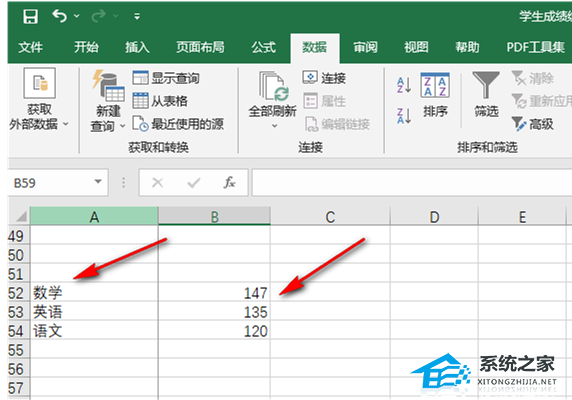Click inside the formula bar input
Screen dimensions: 572x400
tap(411, 182)
